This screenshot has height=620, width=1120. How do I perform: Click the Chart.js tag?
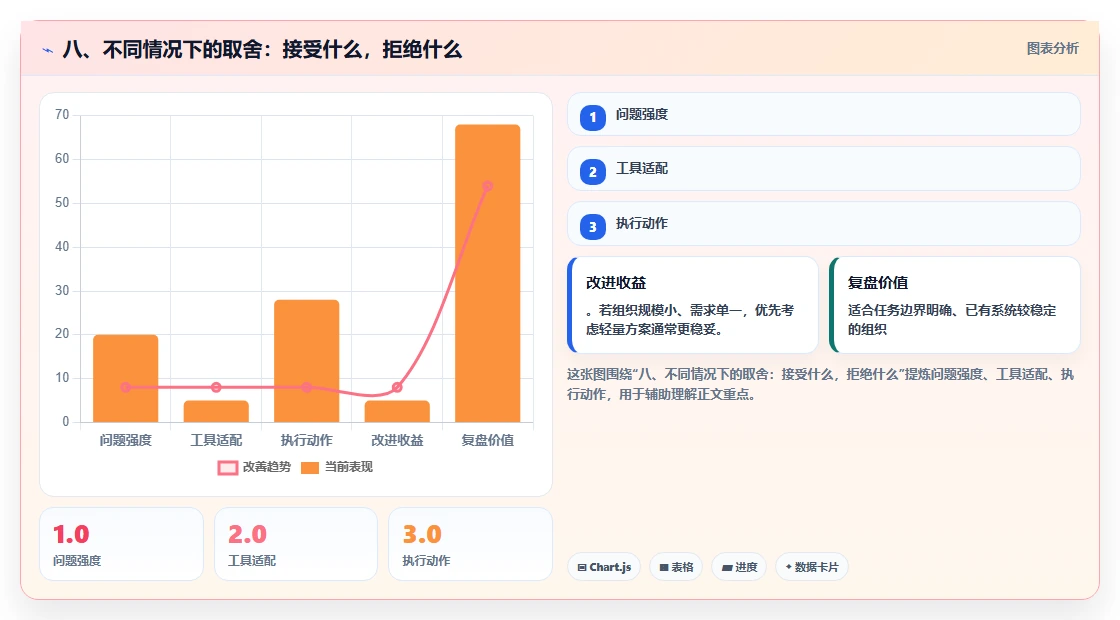point(604,567)
